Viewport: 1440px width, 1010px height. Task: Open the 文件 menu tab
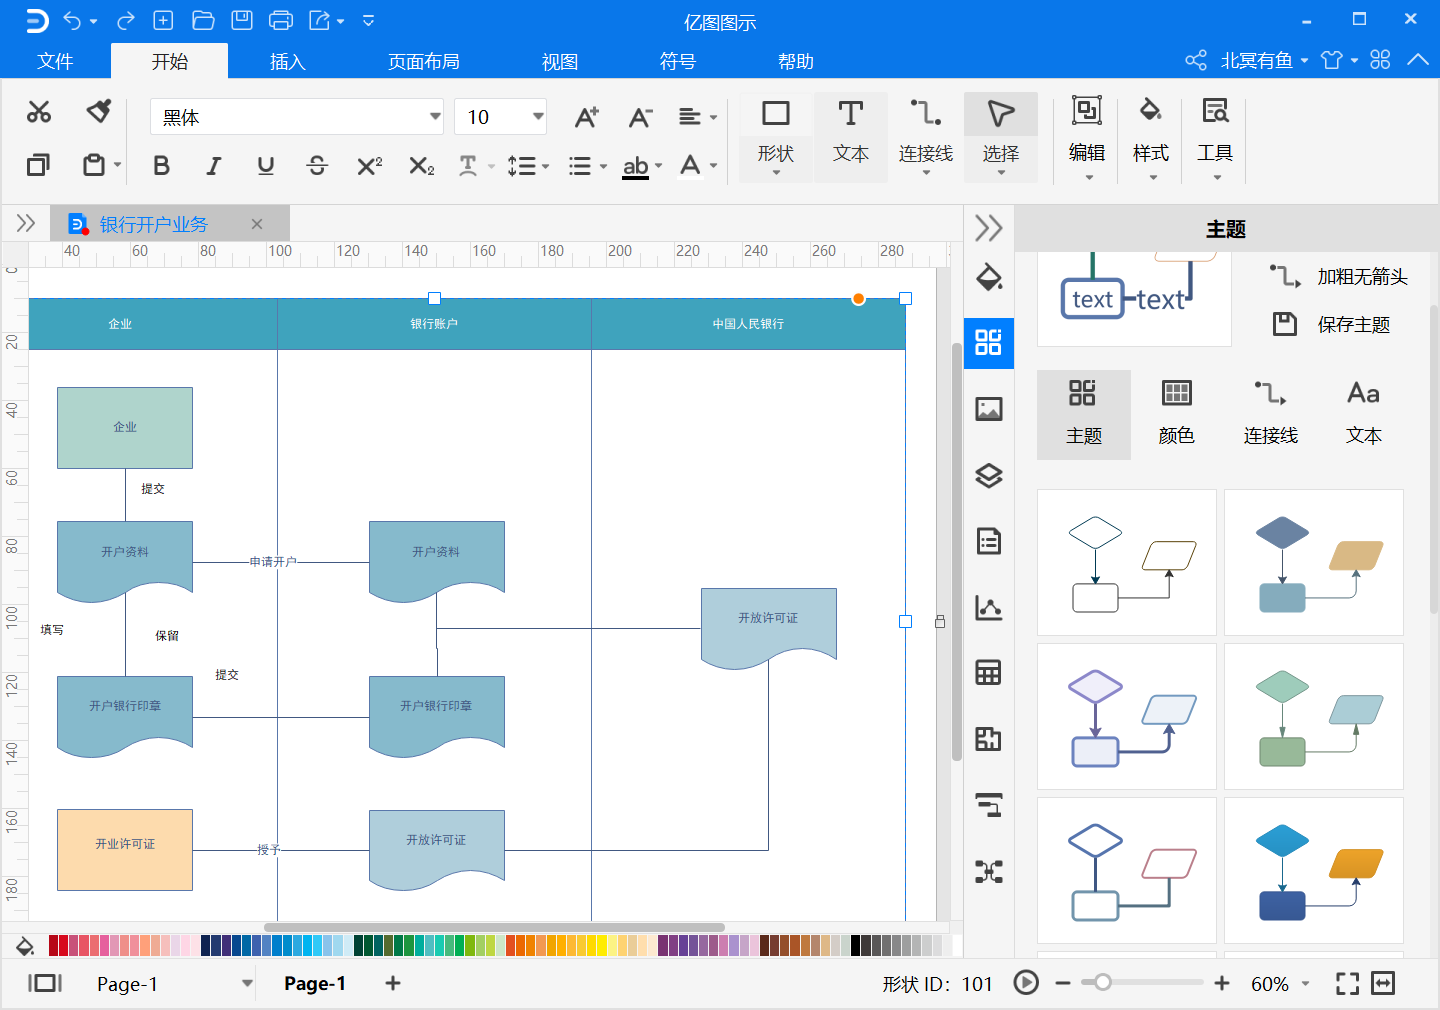55,61
